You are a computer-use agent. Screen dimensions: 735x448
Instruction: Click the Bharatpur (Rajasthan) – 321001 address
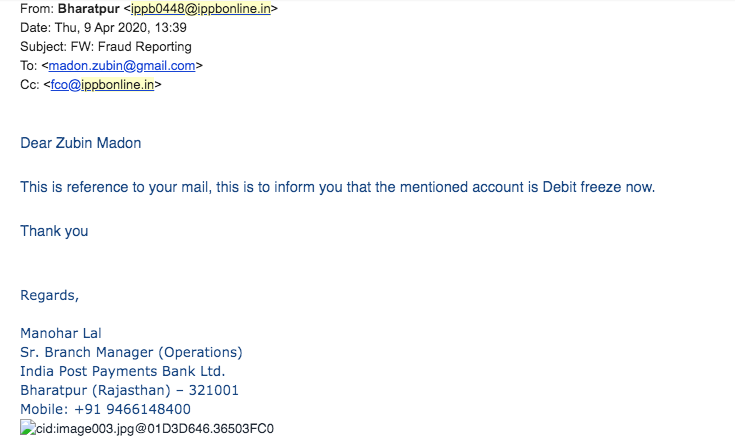click(x=129, y=390)
